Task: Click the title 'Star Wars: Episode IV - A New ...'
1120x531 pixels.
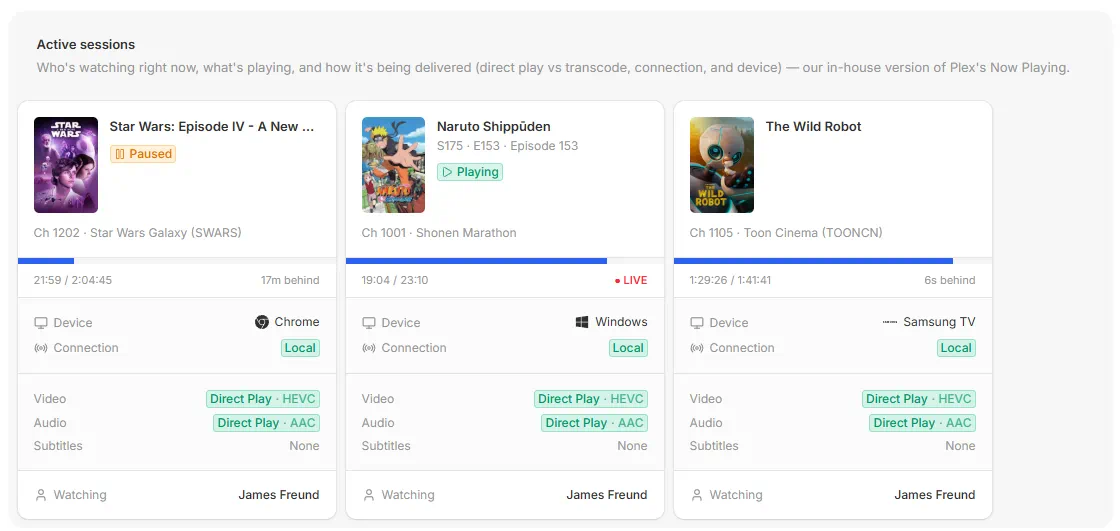Action: (x=211, y=126)
